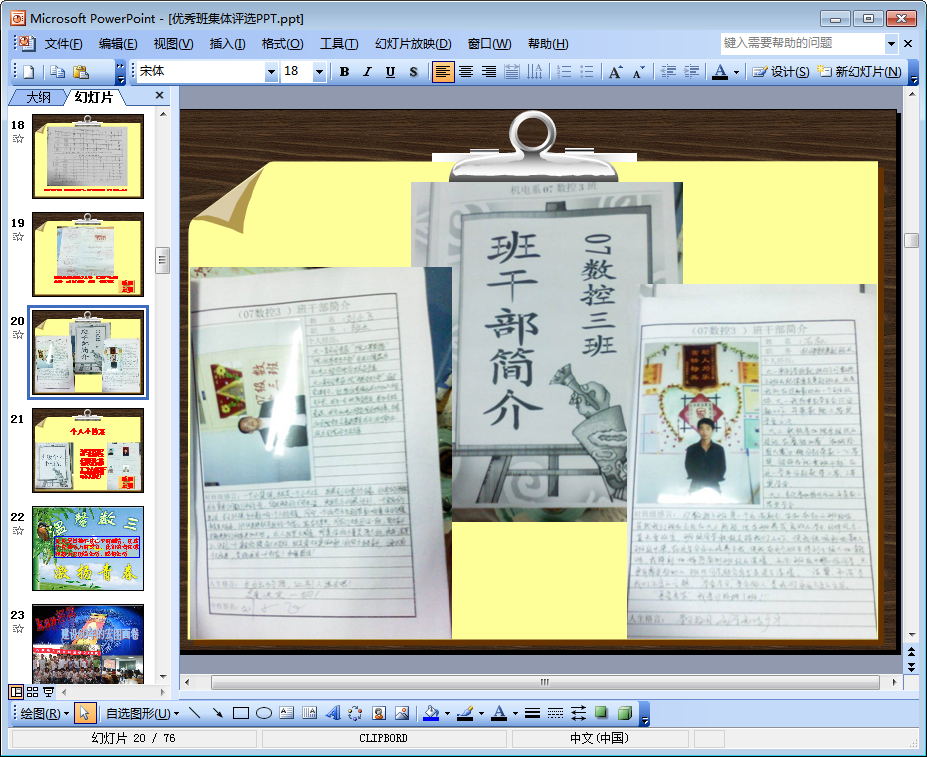Insert Clip Art
Viewport: 927px width, 757px height.
pos(379,713)
